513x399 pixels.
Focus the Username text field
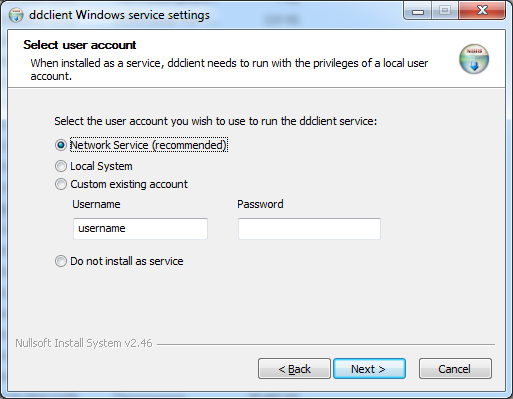tap(140, 229)
